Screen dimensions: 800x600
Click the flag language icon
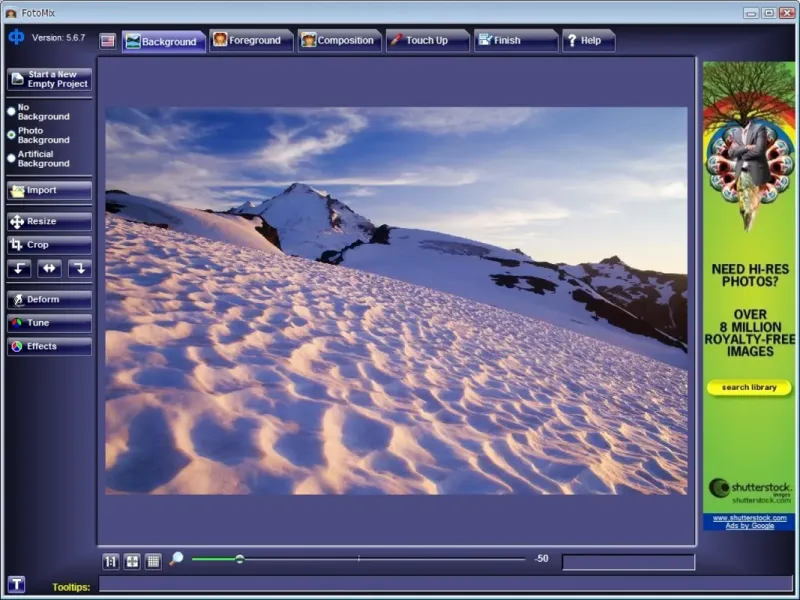coord(107,41)
